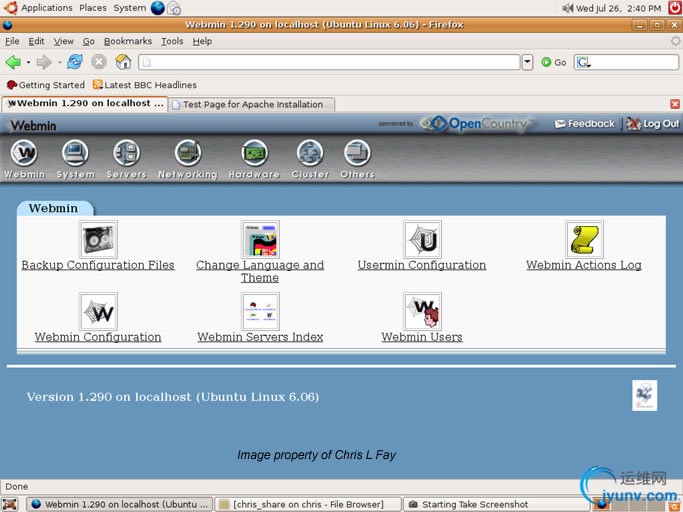
Task: Click the Webmin Users link
Action: pyautogui.click(x=422, y=337)
